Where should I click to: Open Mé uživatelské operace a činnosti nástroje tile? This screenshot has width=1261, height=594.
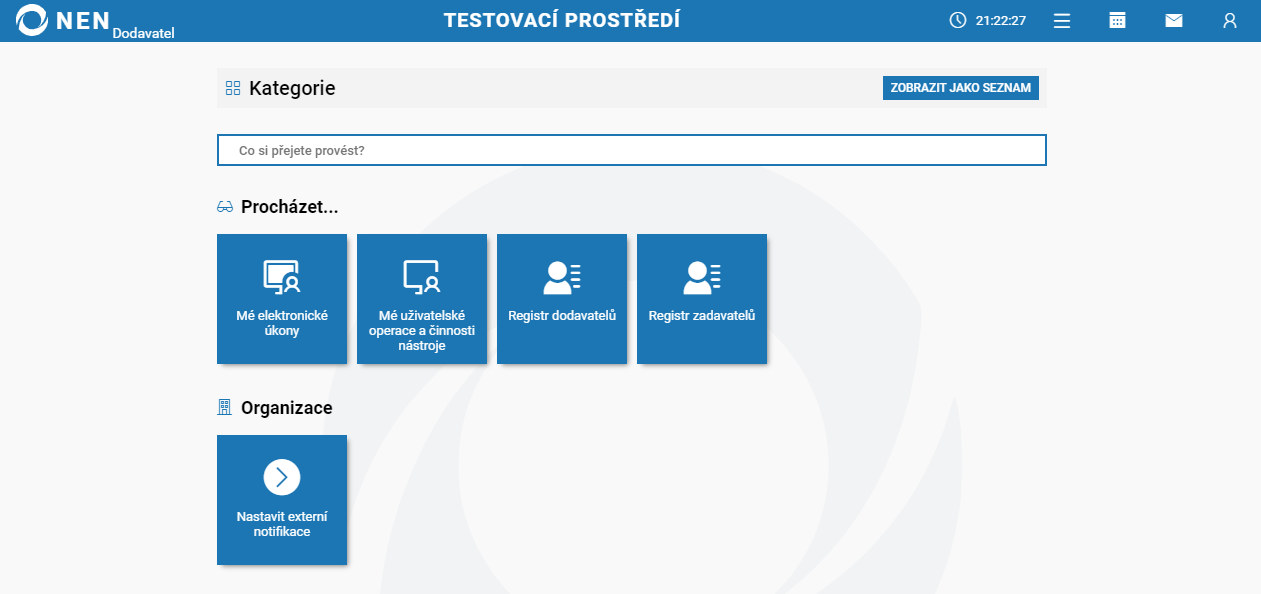coord(422,299)
